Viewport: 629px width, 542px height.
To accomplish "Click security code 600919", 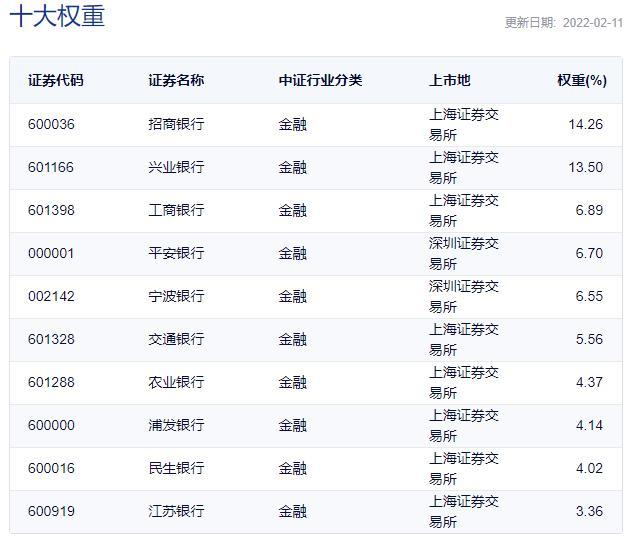I will [51, 512].
